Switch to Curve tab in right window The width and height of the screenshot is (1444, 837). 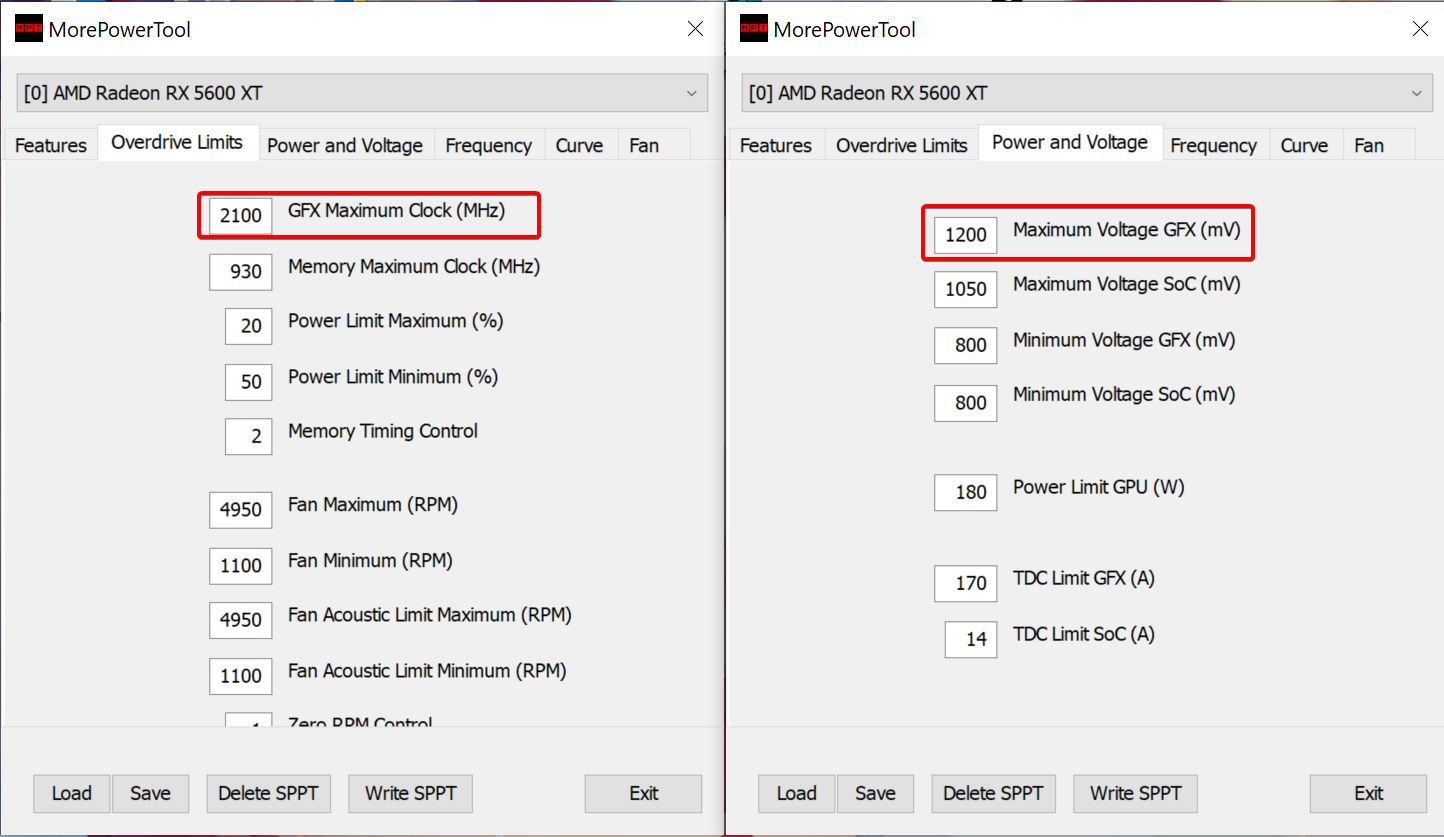point(1305,145)
